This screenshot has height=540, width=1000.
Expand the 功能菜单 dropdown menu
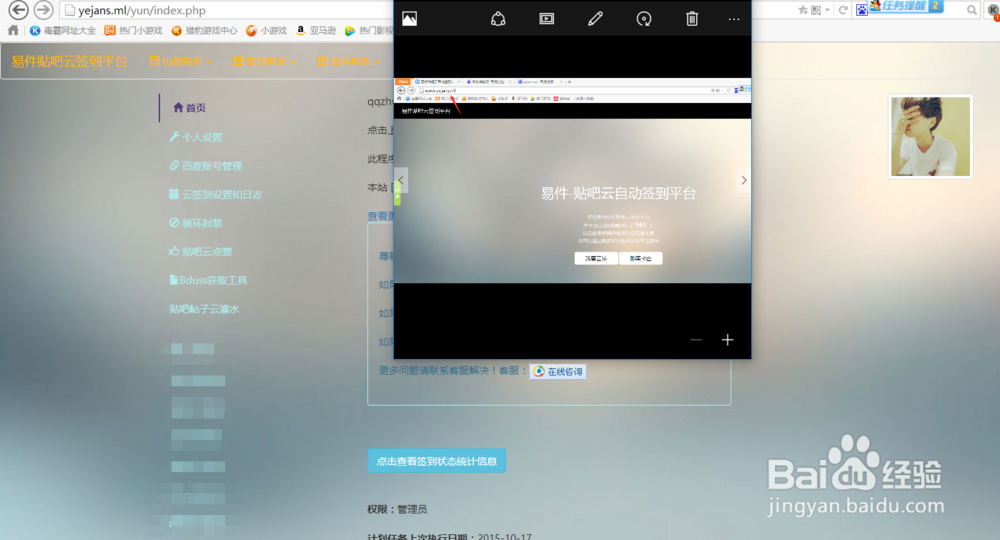click(x=180, y=61)
